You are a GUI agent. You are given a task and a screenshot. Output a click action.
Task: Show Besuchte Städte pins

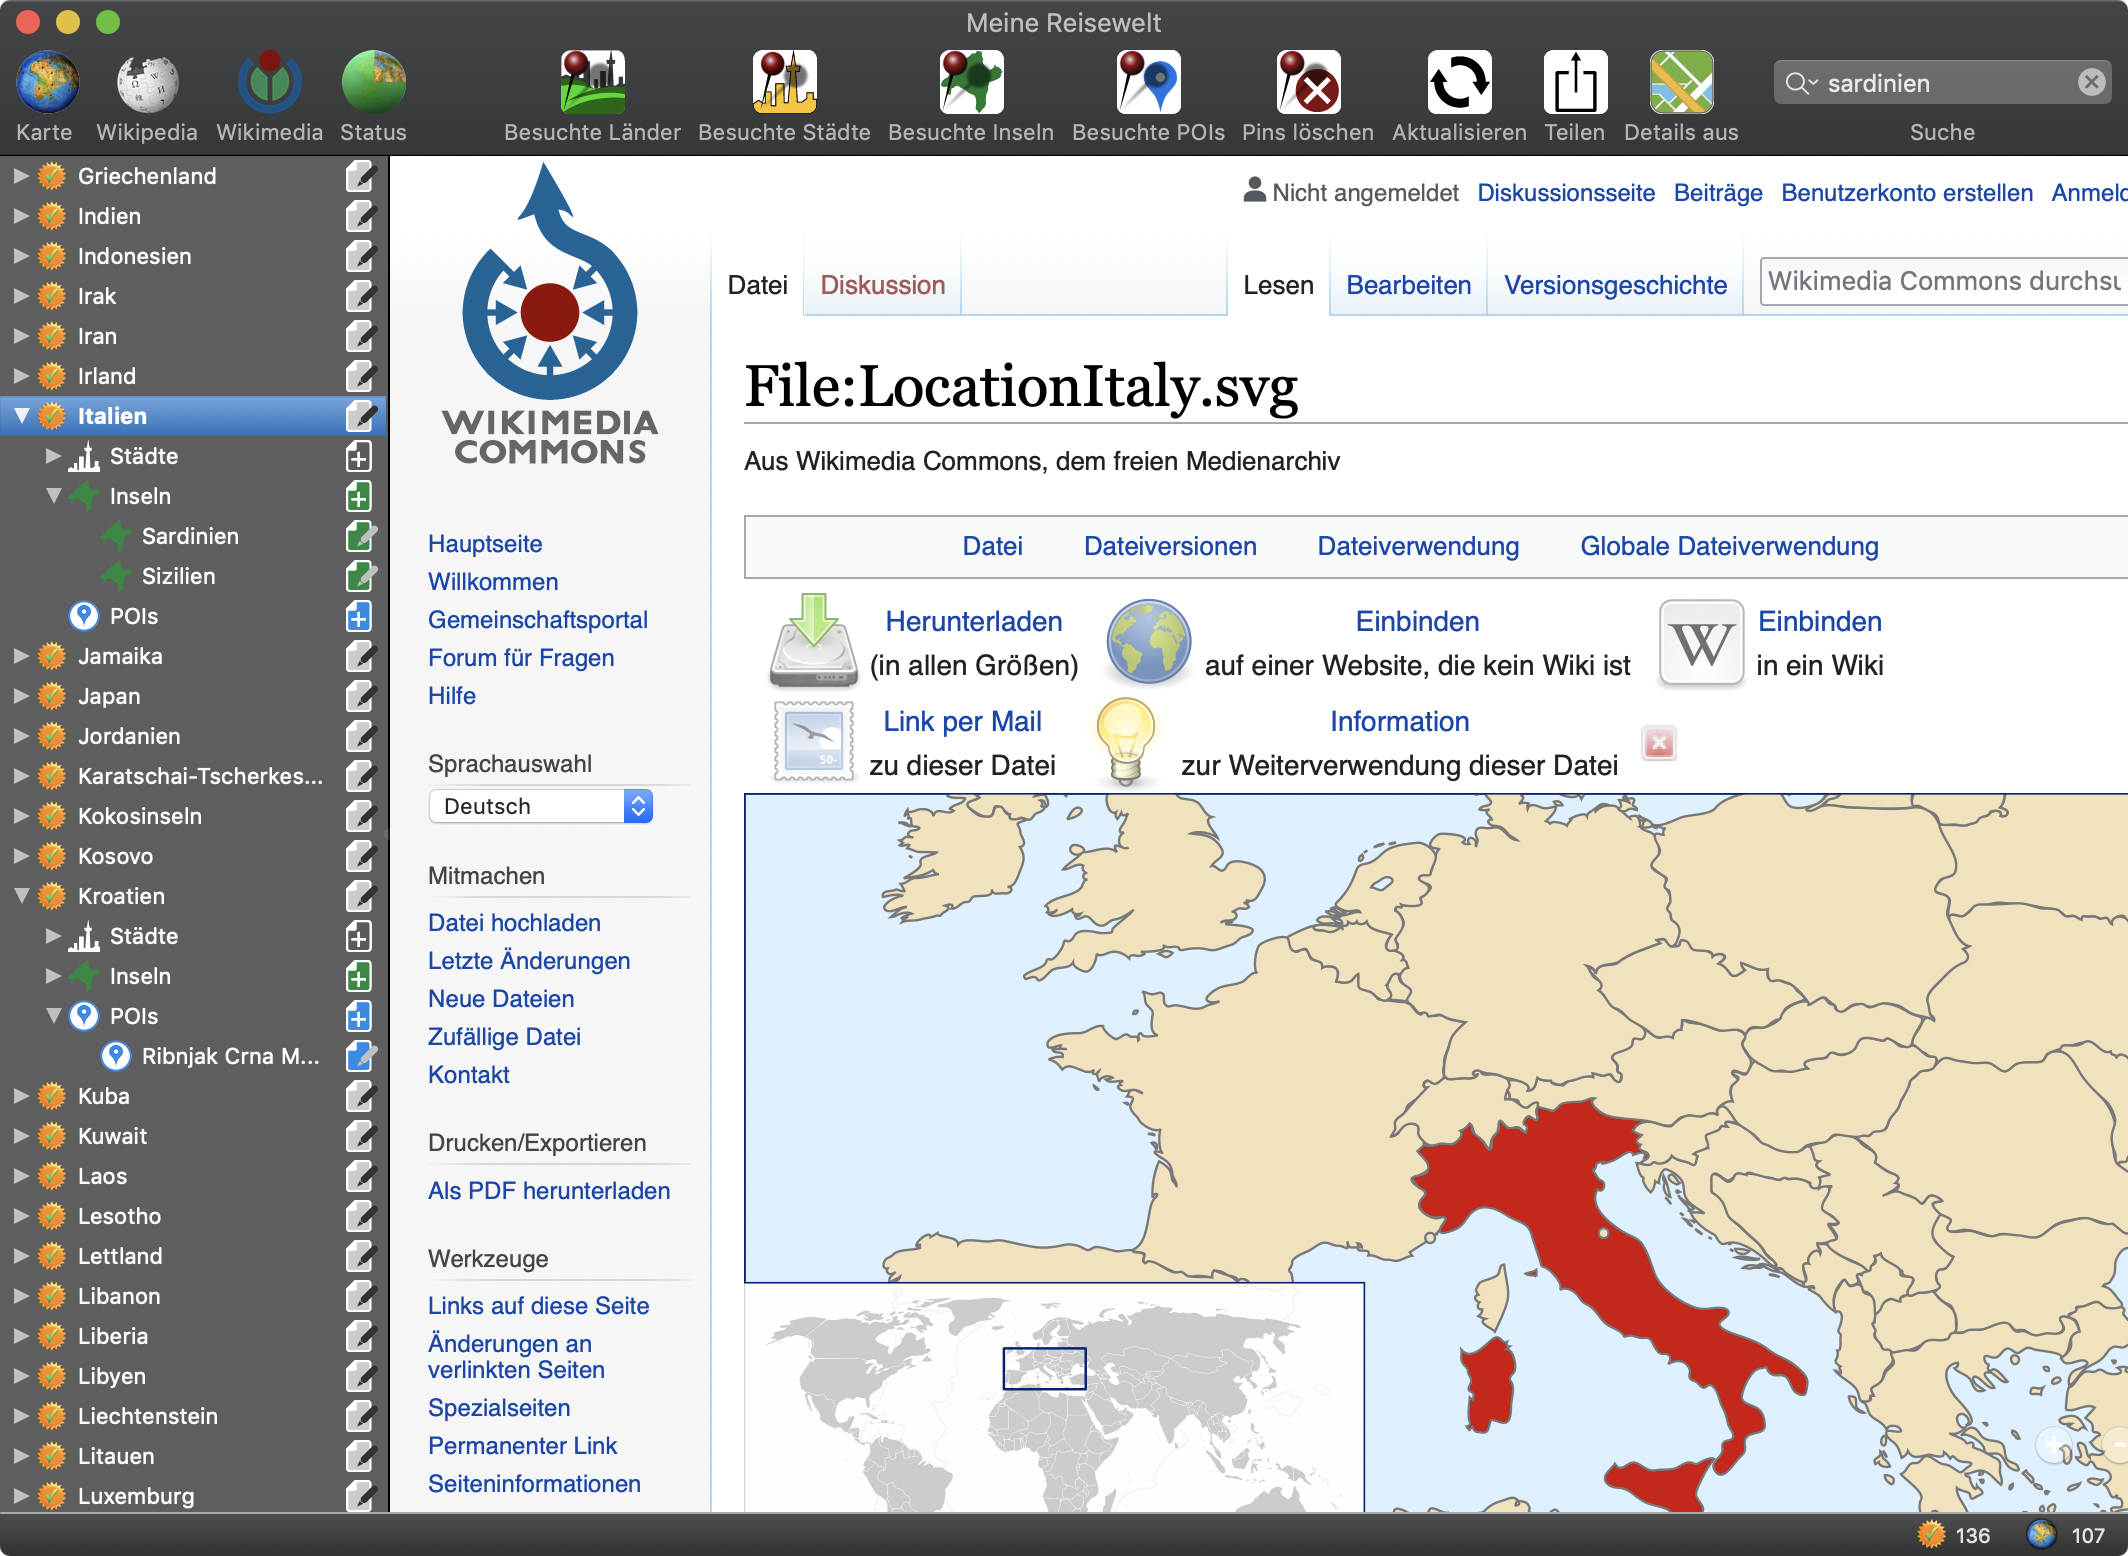[x=784, y=82]
